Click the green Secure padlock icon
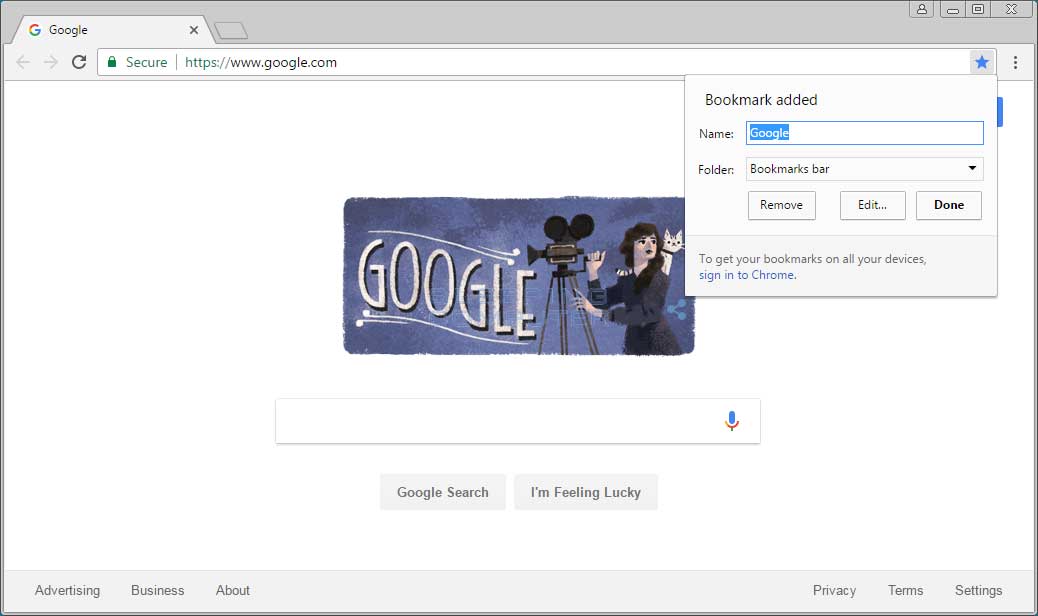 click(x=112, y=62)
